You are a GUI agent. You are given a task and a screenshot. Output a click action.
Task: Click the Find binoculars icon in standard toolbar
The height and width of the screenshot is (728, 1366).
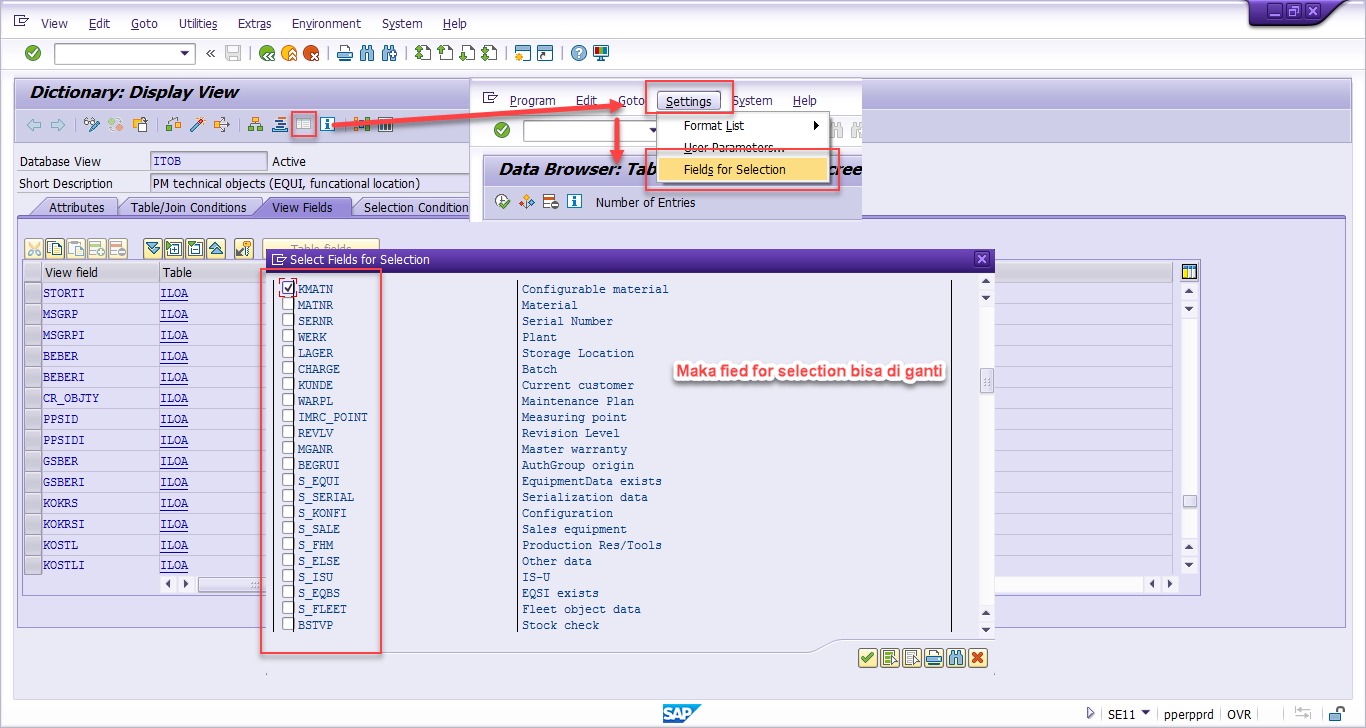[x=366, y=53]
